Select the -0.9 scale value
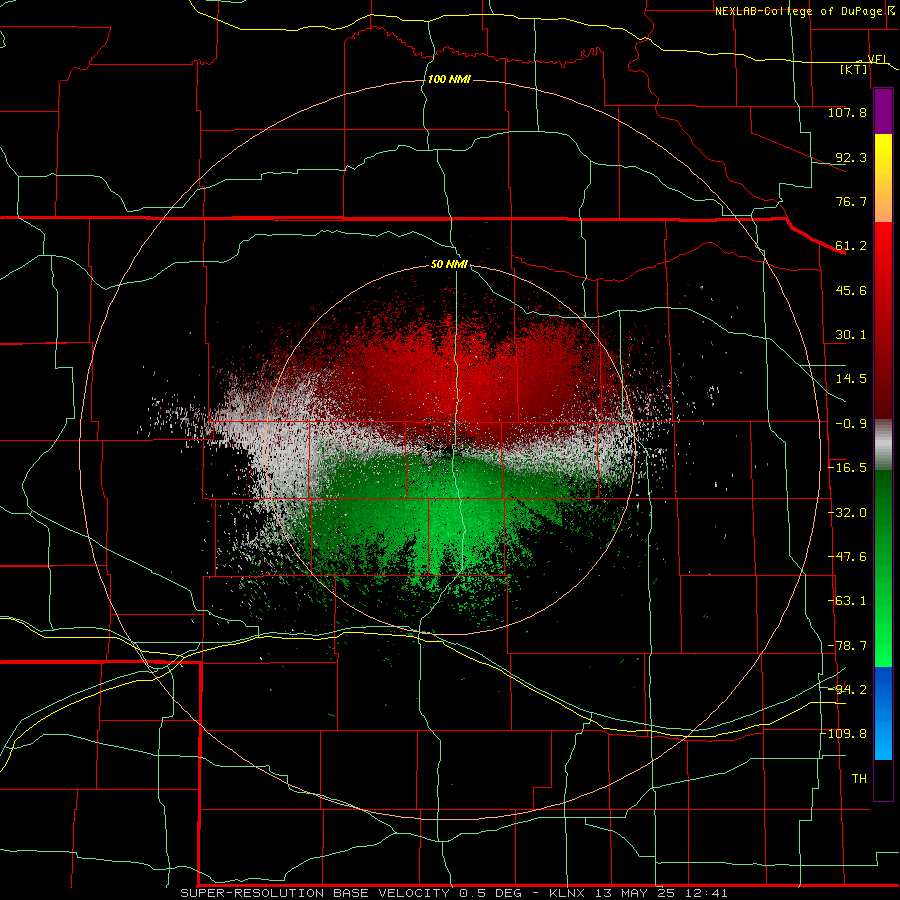This screenshot has height=900, width=900. pos(851,424)
